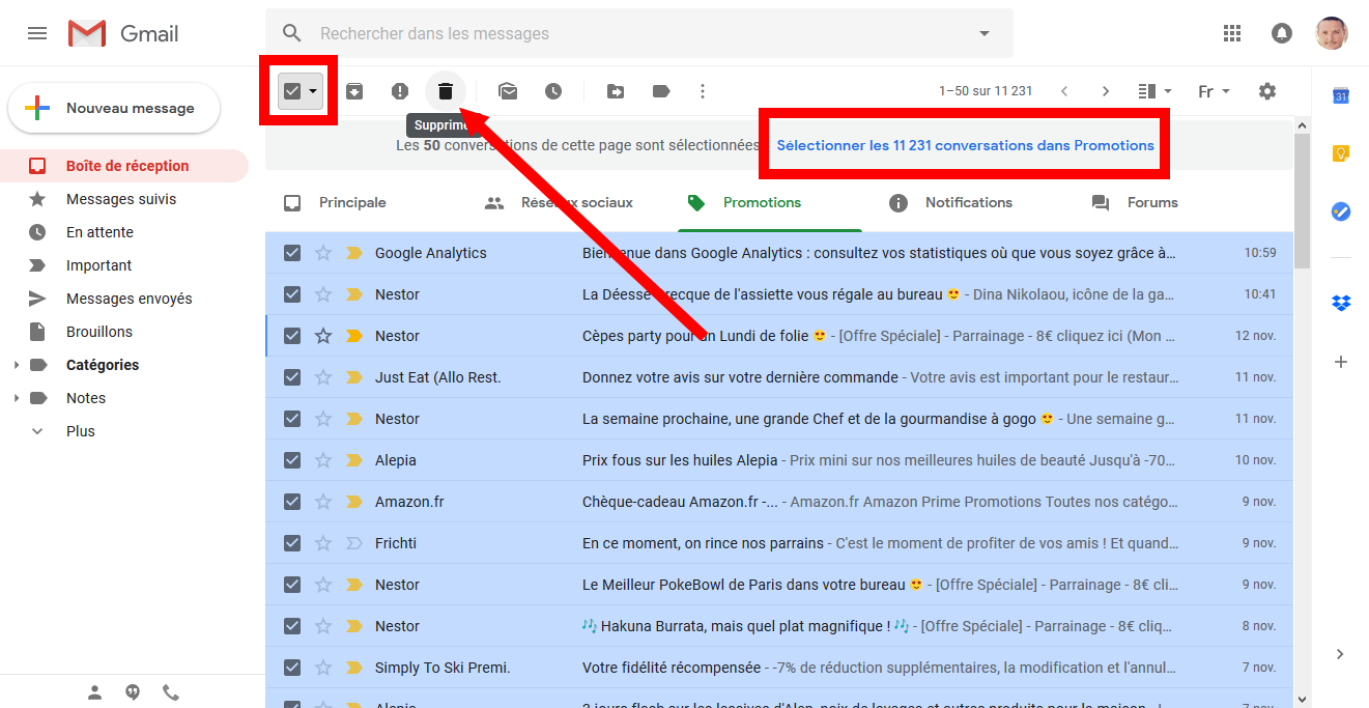This screenshot has width=1369, height=708.
Task: Expand the Notes label tree
Action: click(16, 398)
